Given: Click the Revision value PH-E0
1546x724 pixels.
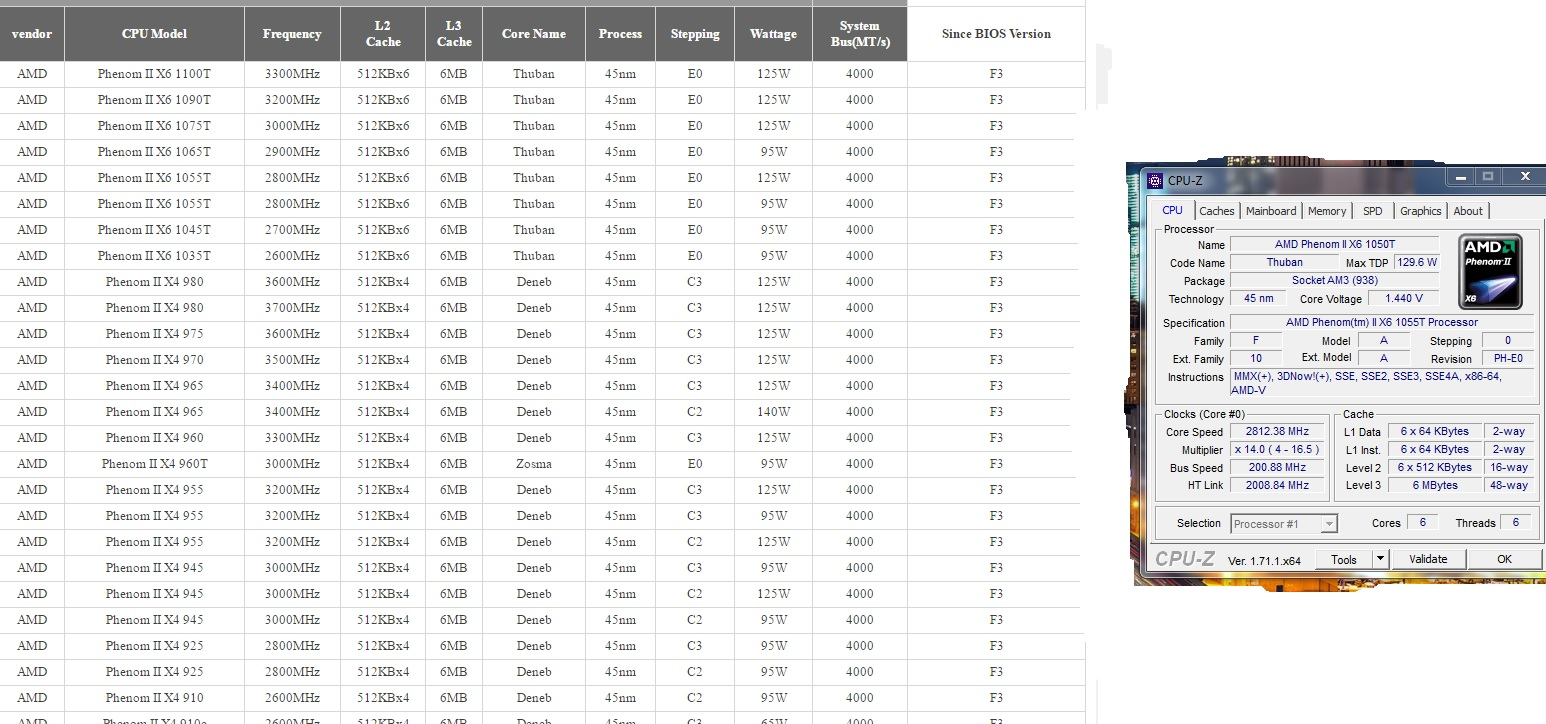Looking at the screenshot, I should [x=1508, y=358].
